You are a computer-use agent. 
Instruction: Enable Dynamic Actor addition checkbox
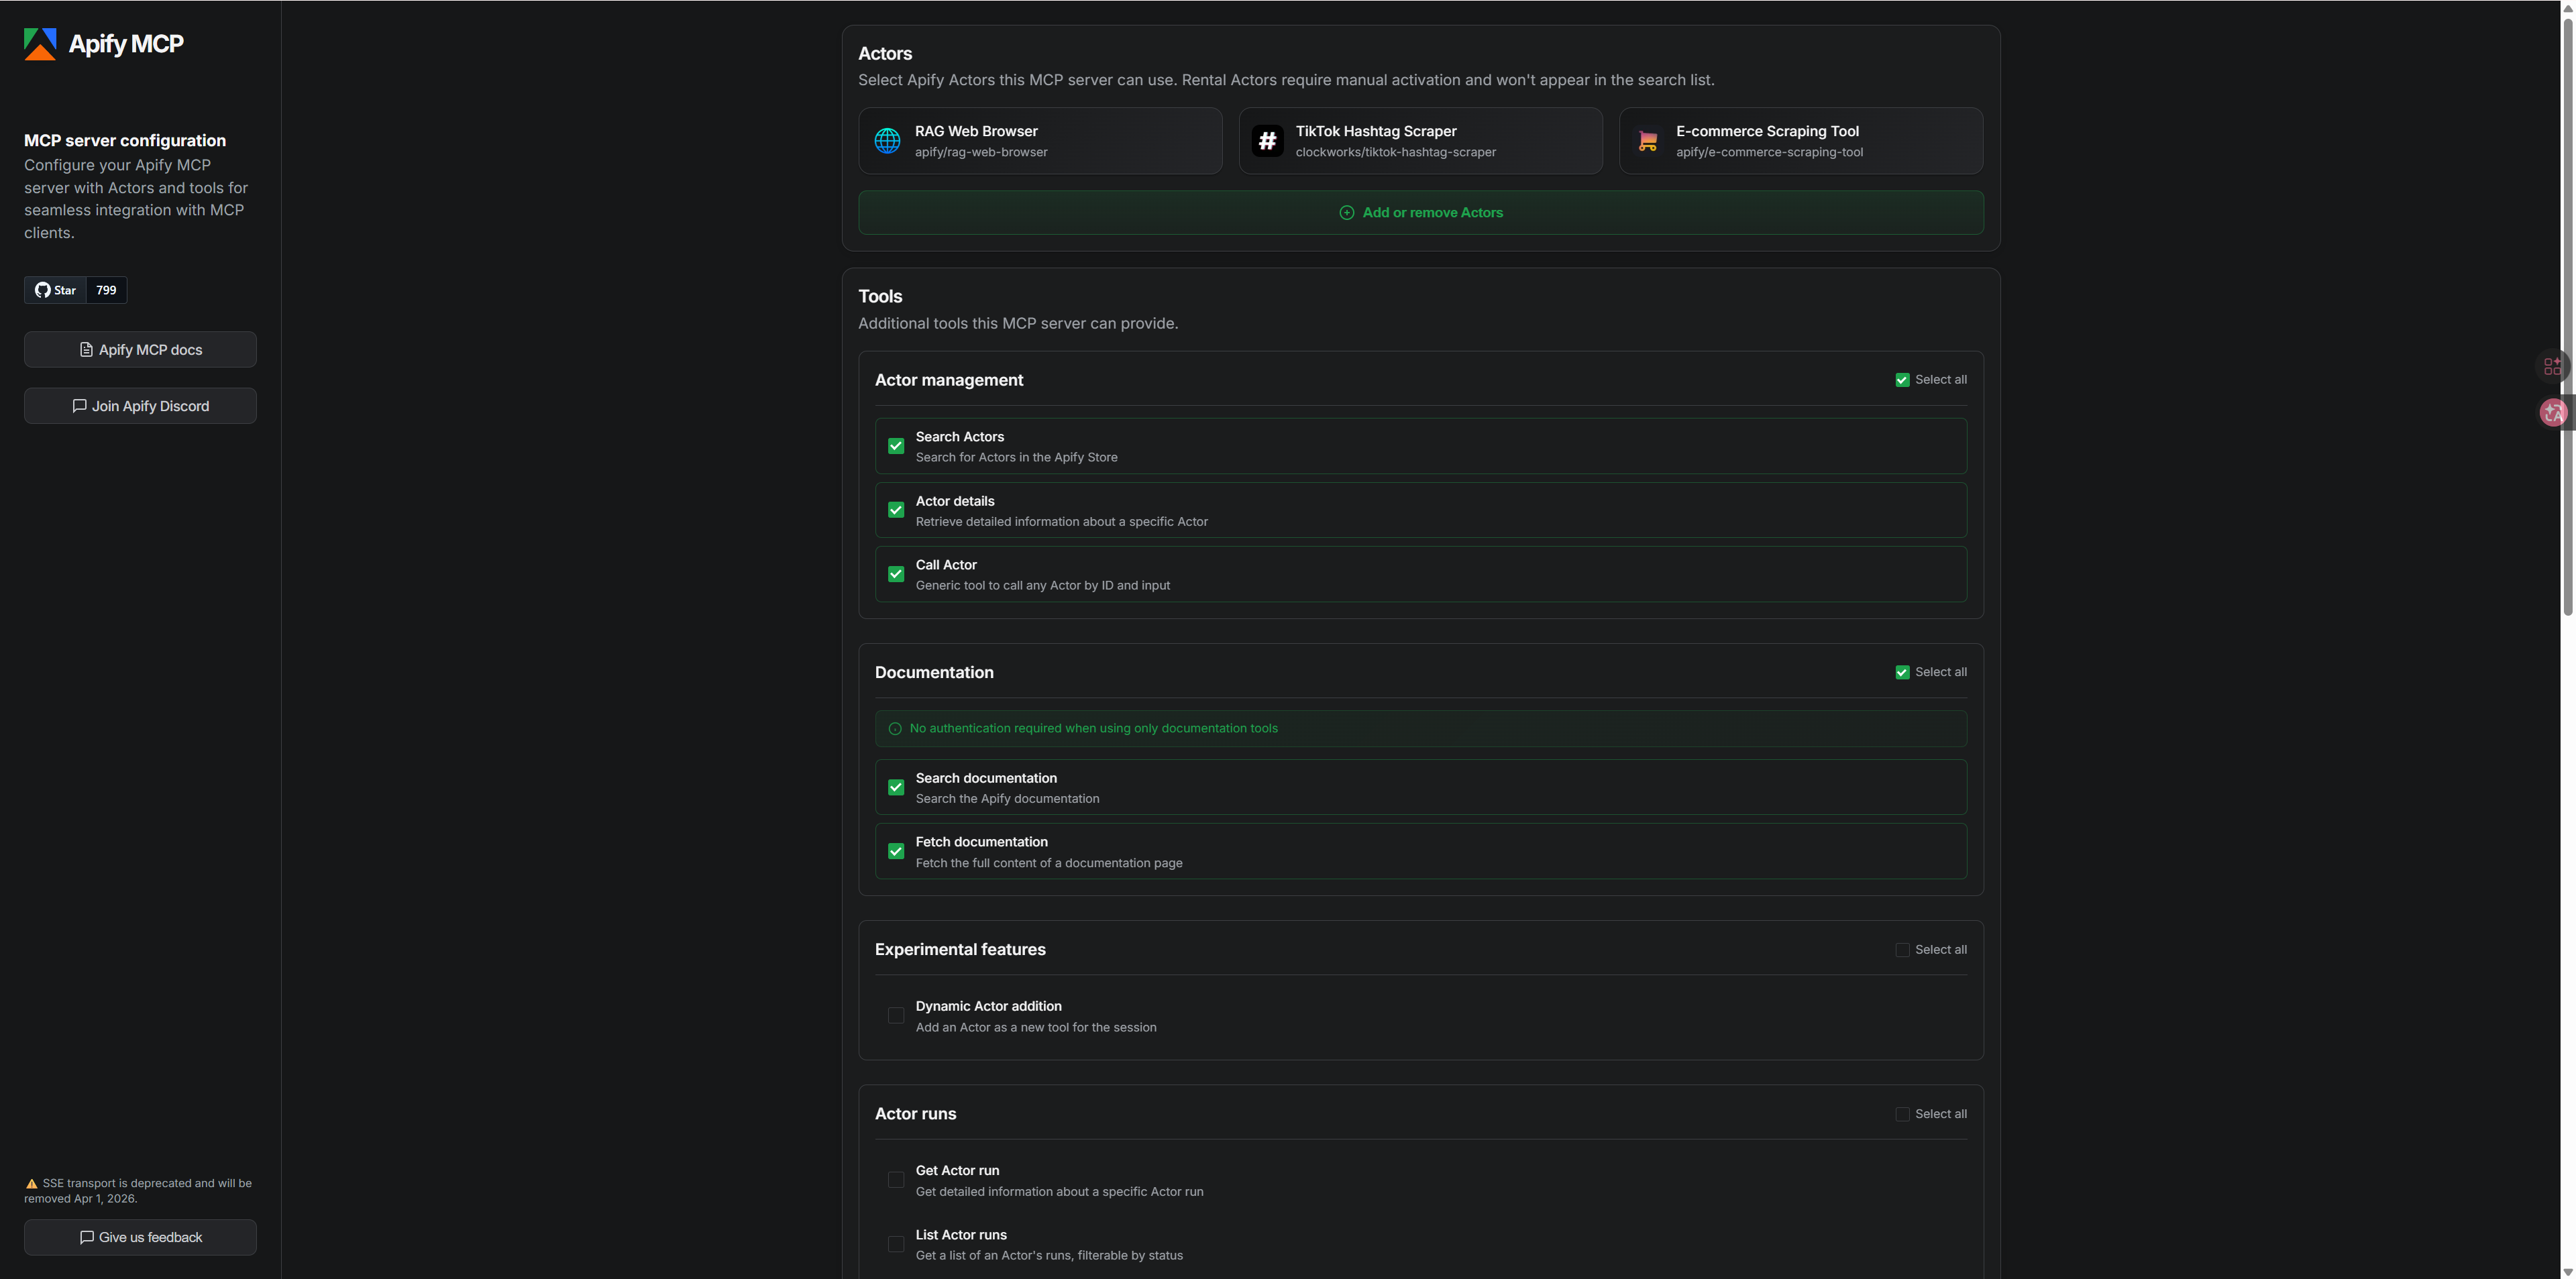coord(896,1016)
